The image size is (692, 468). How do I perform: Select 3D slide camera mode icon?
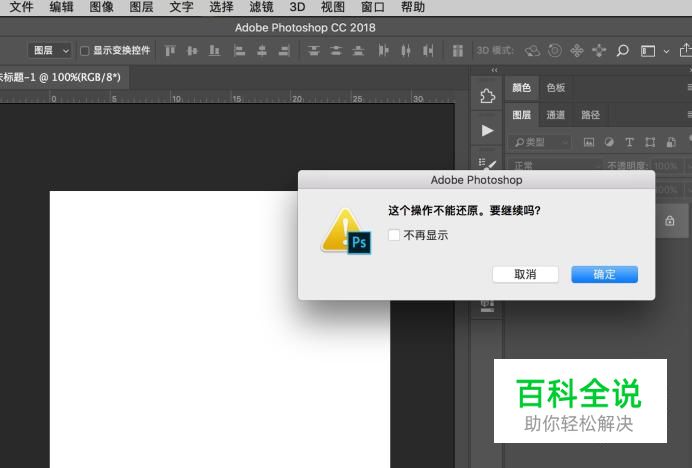coord(599,51)
